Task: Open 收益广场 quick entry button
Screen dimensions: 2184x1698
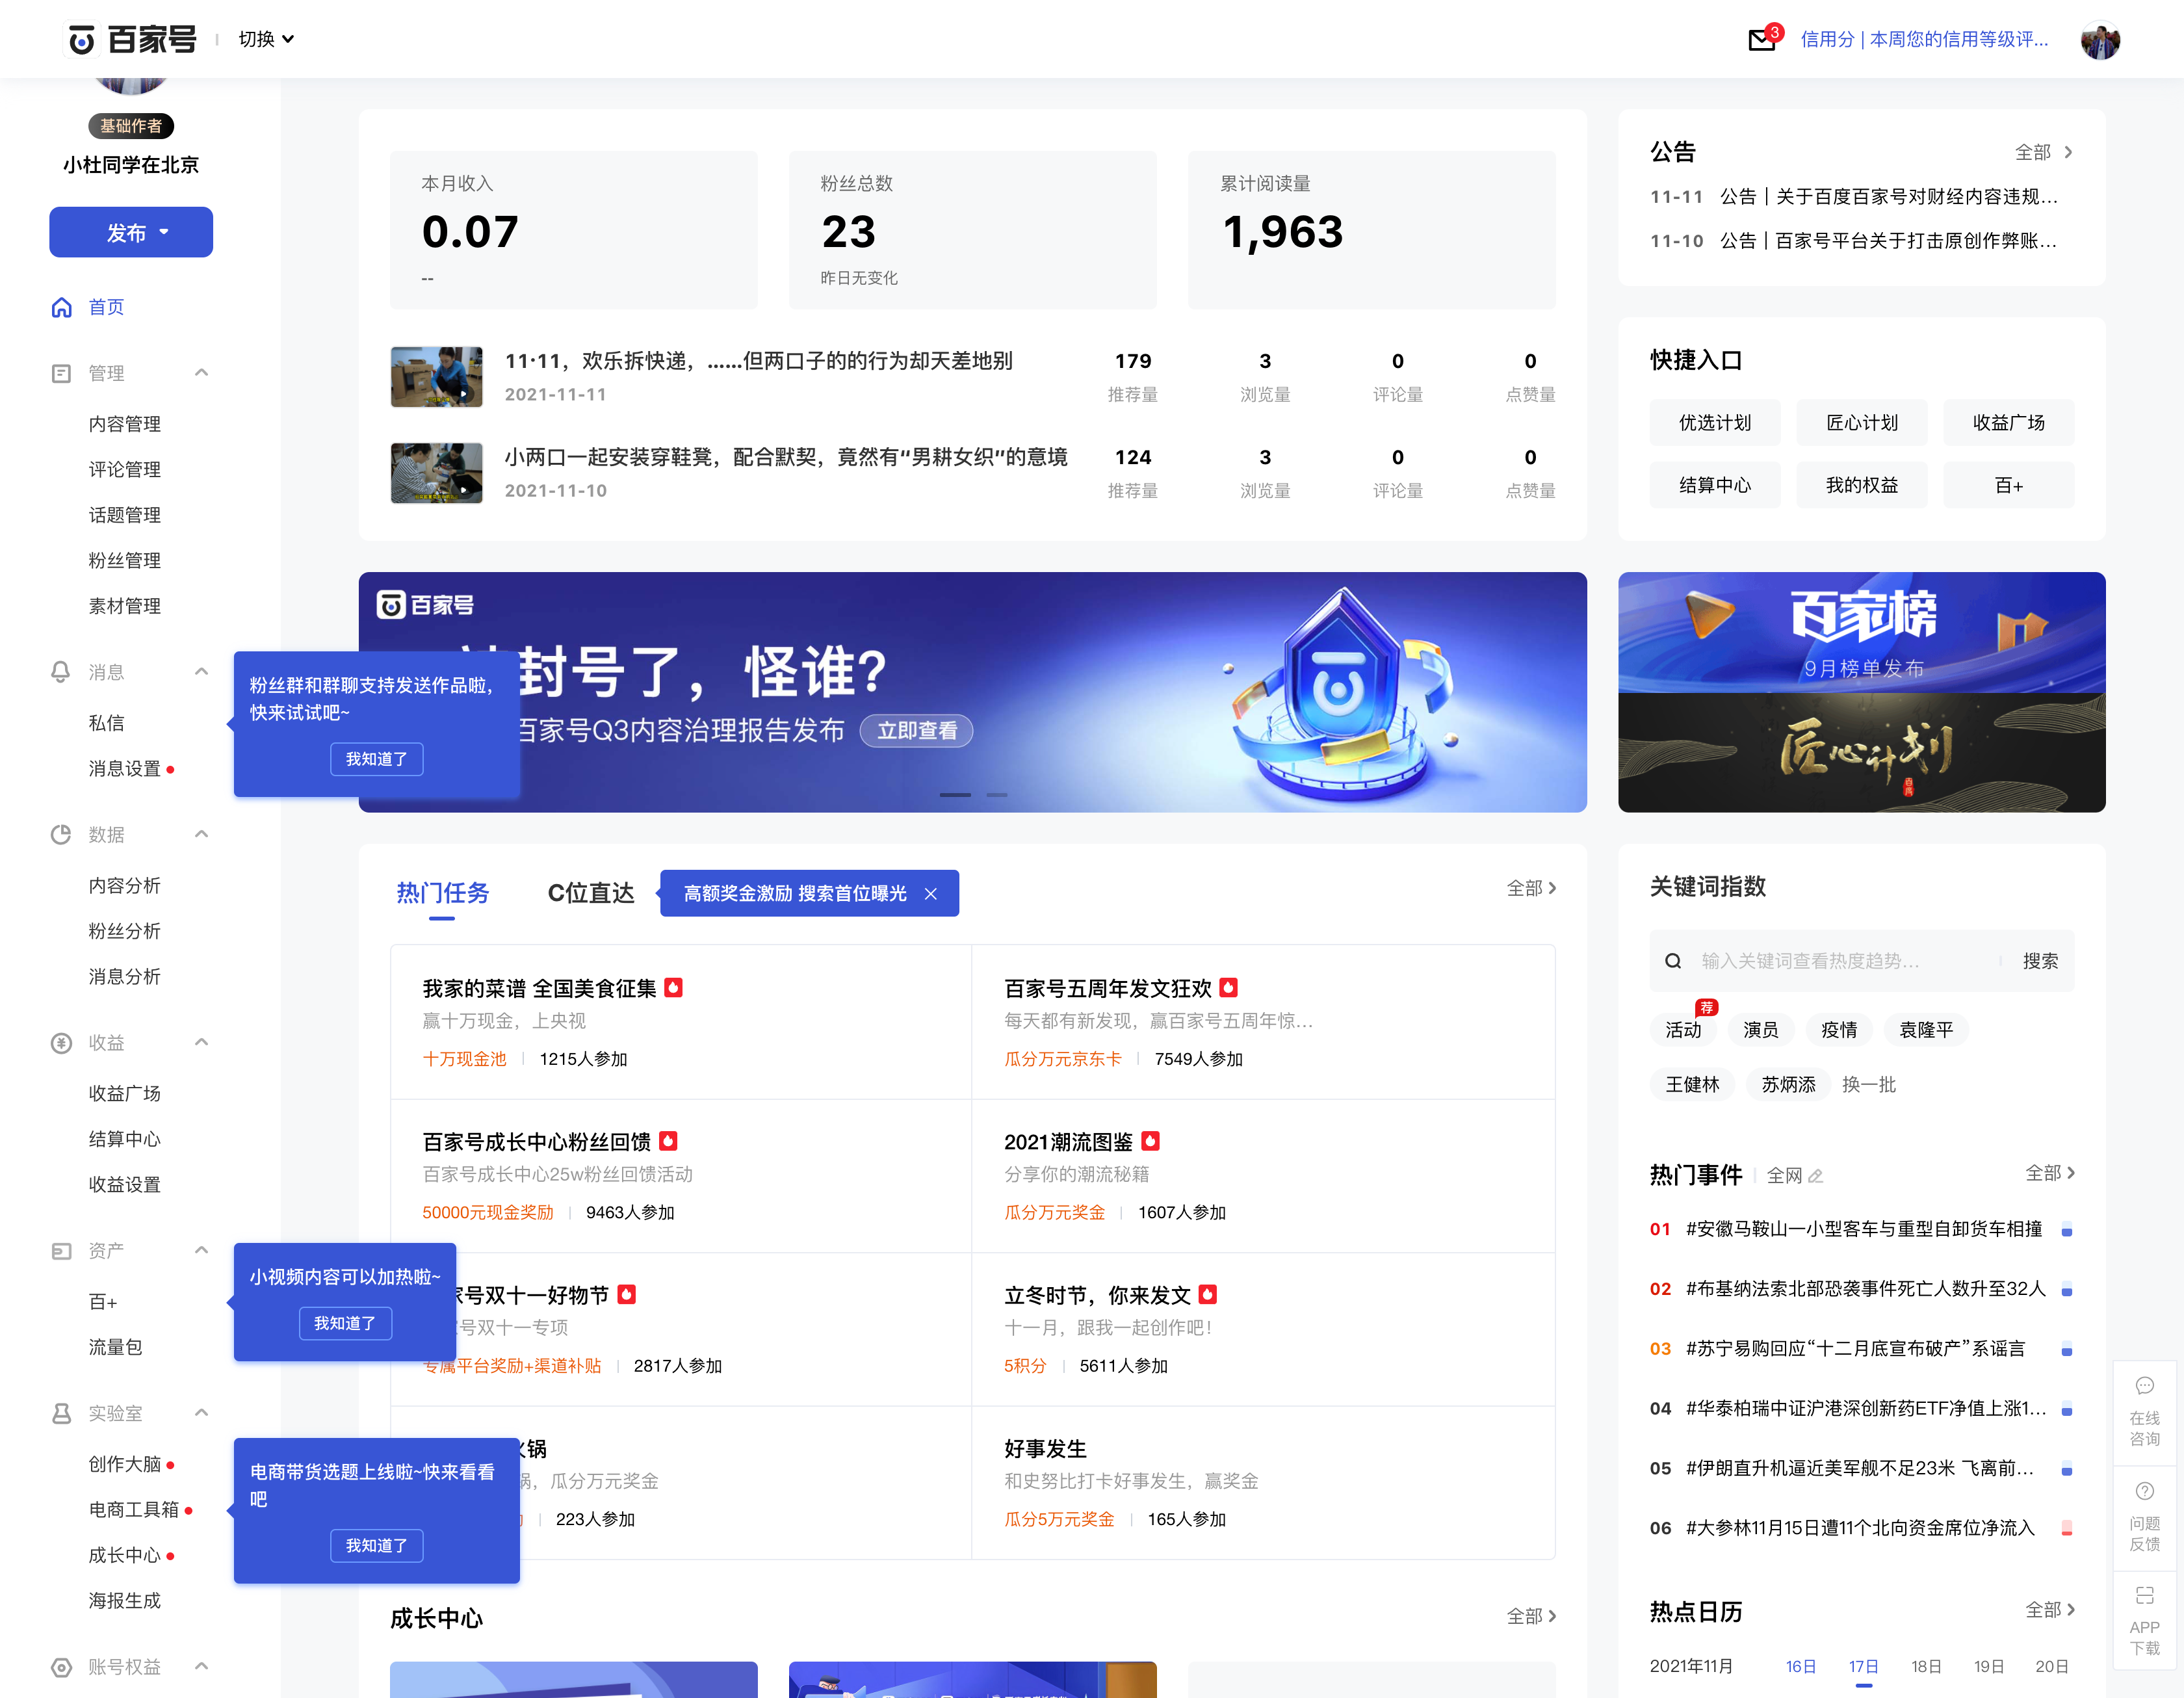Action: (x=2008, y=423)
